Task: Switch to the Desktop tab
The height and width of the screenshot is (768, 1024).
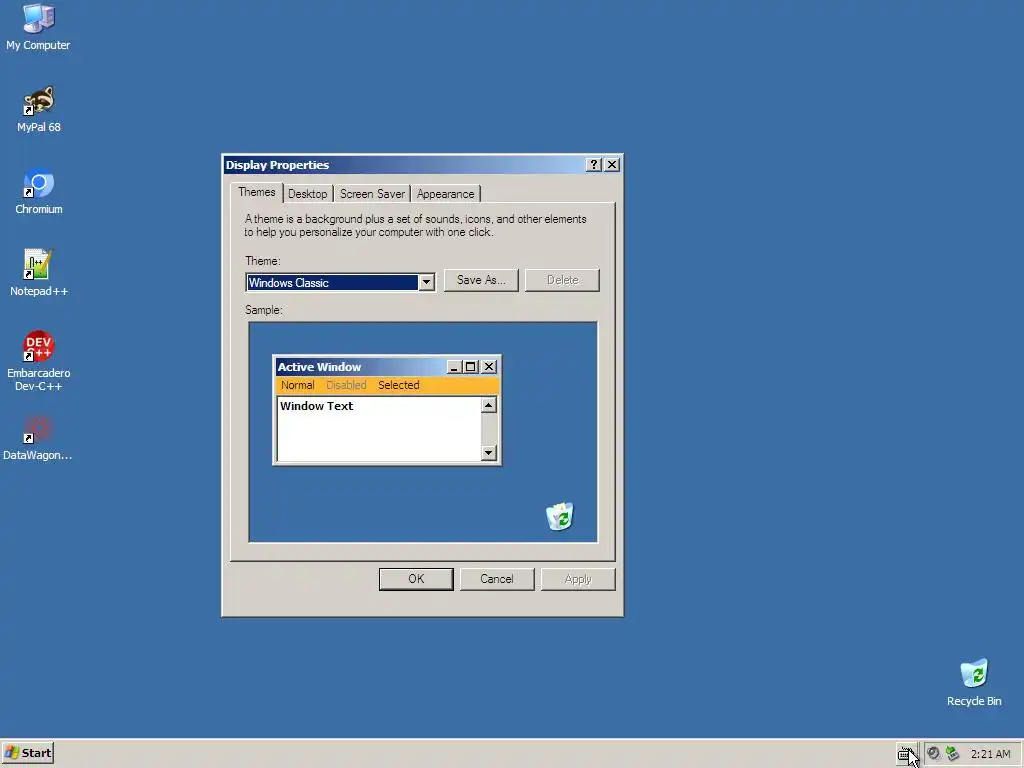Action: [x=308, y=194]
